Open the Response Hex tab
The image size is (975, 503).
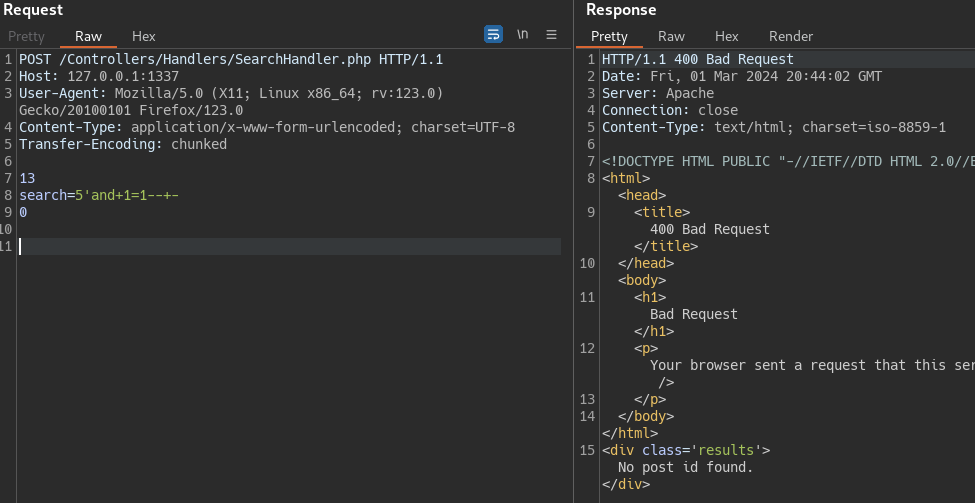click(x=726, y=36)
